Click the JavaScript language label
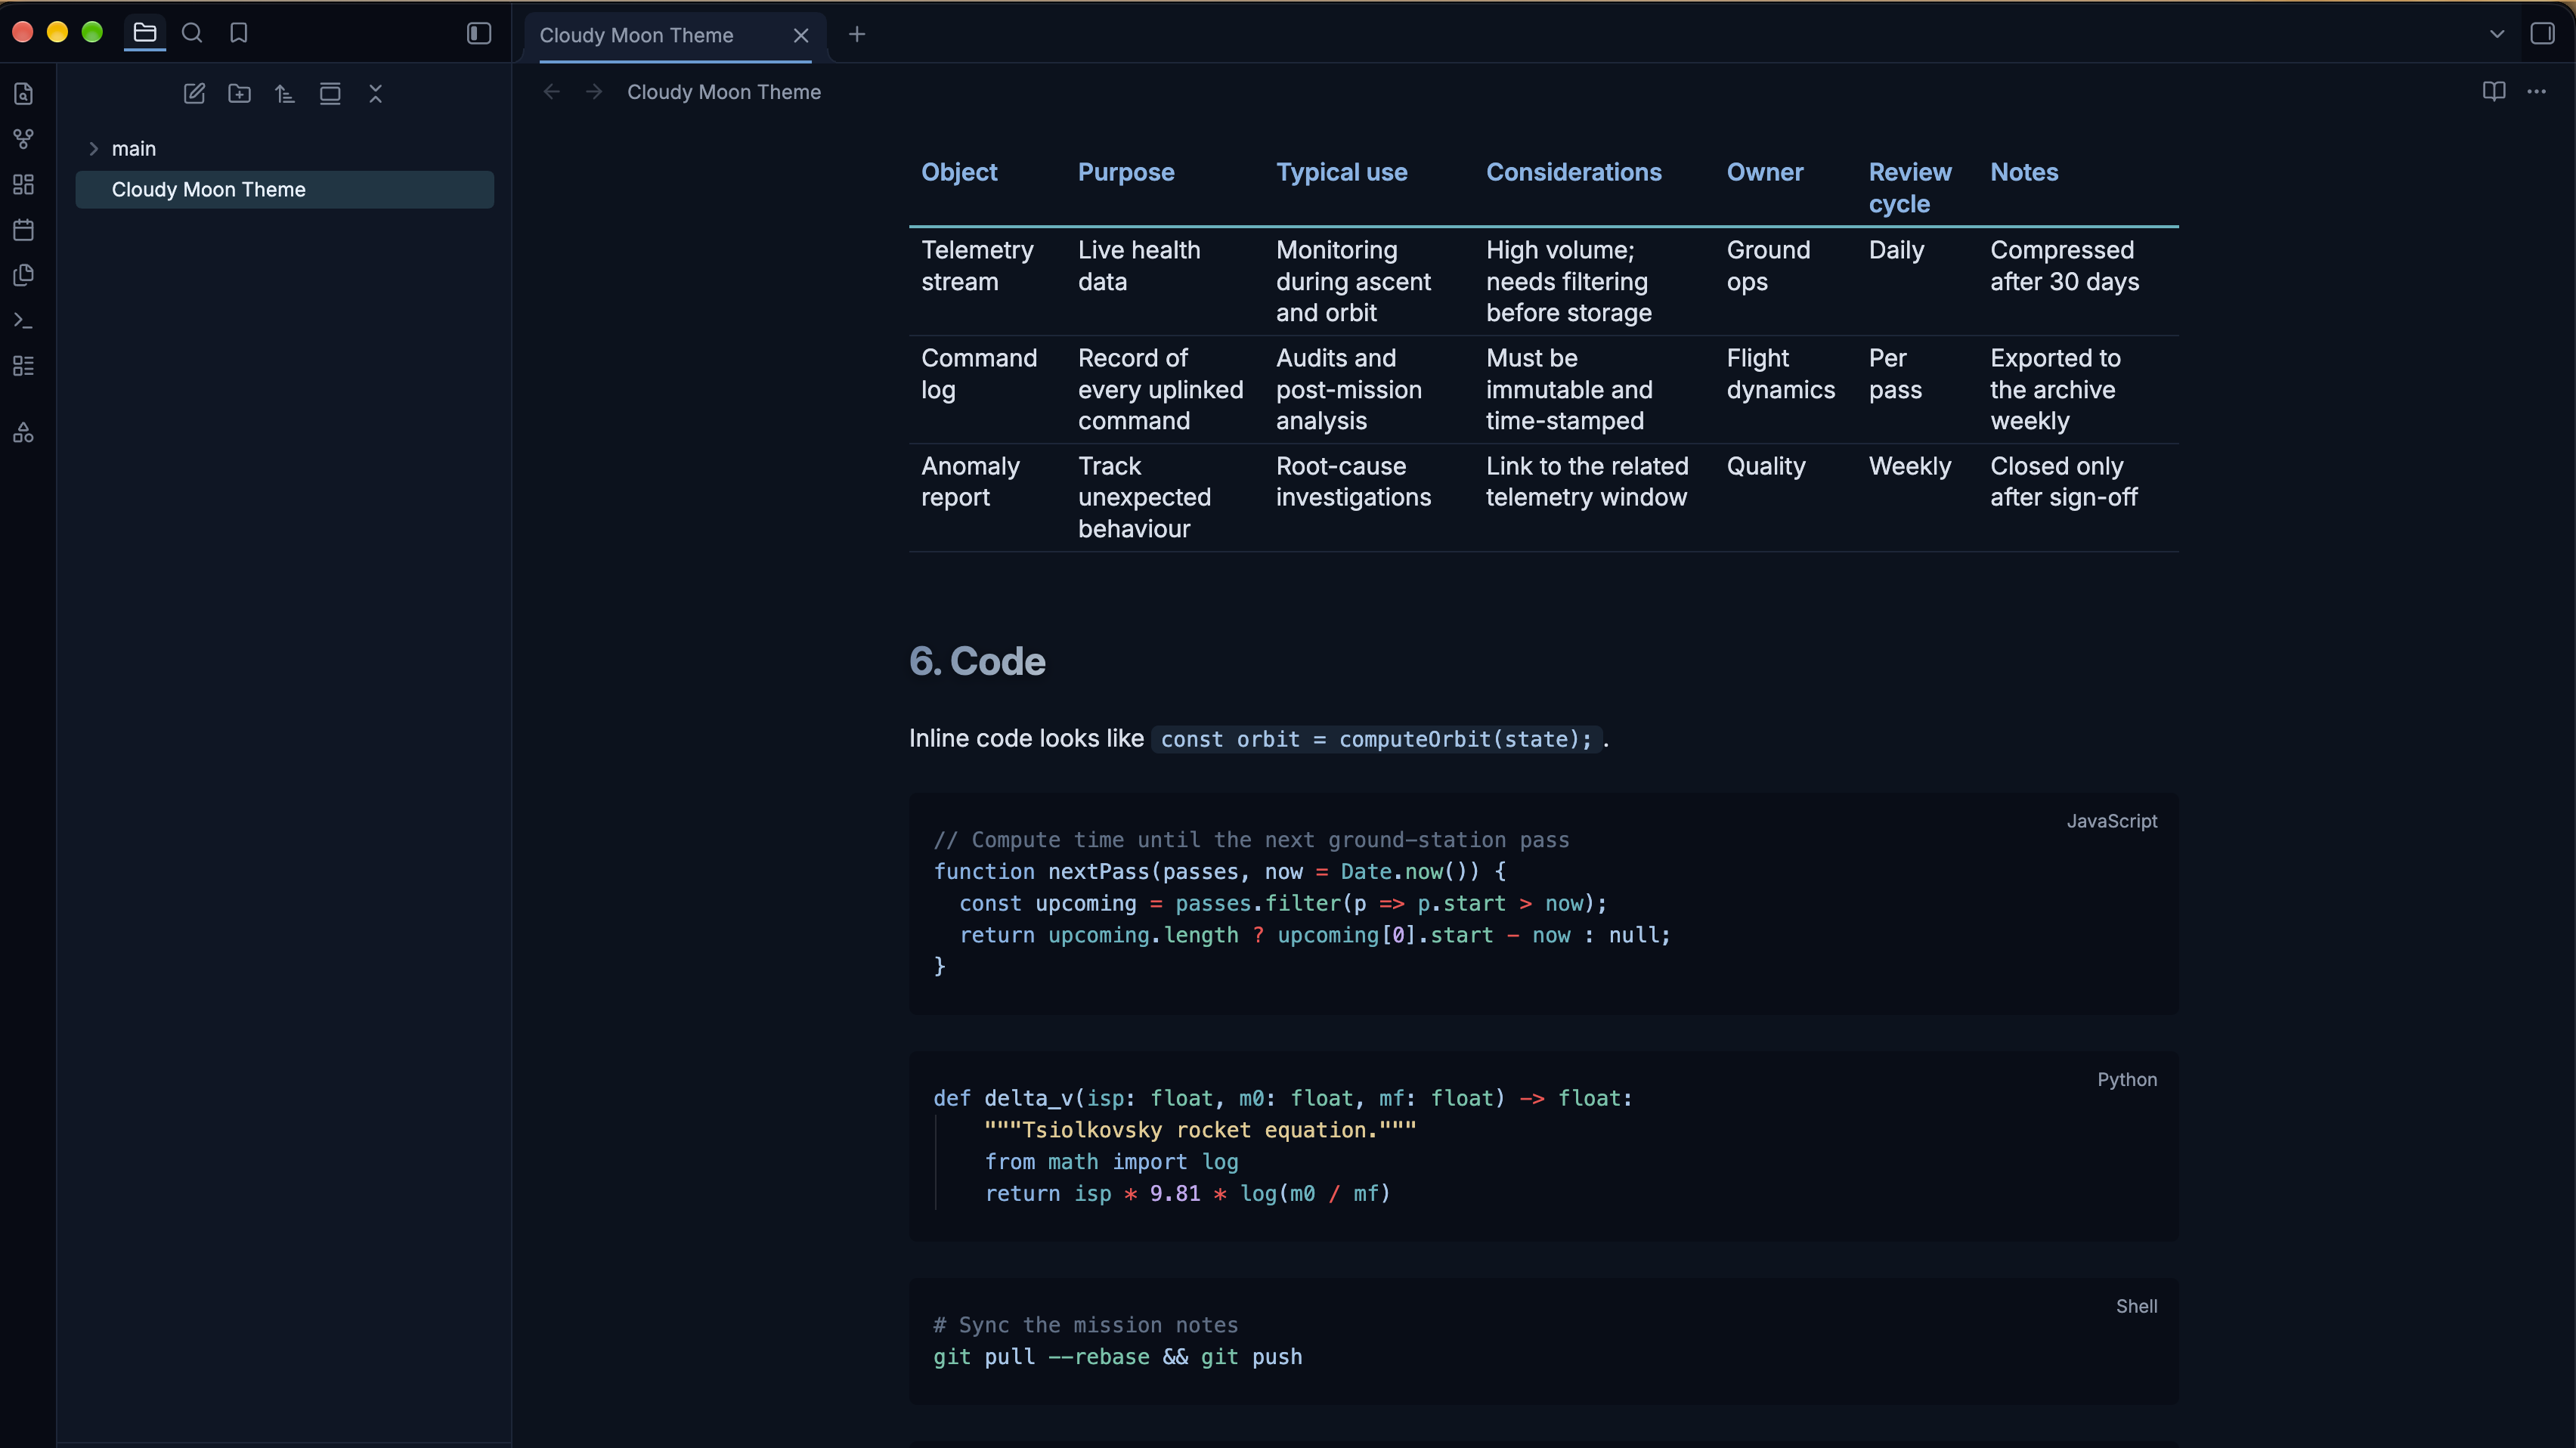The width and height of the screenshot is (2576, 1448). click(x=2112, y=821)
